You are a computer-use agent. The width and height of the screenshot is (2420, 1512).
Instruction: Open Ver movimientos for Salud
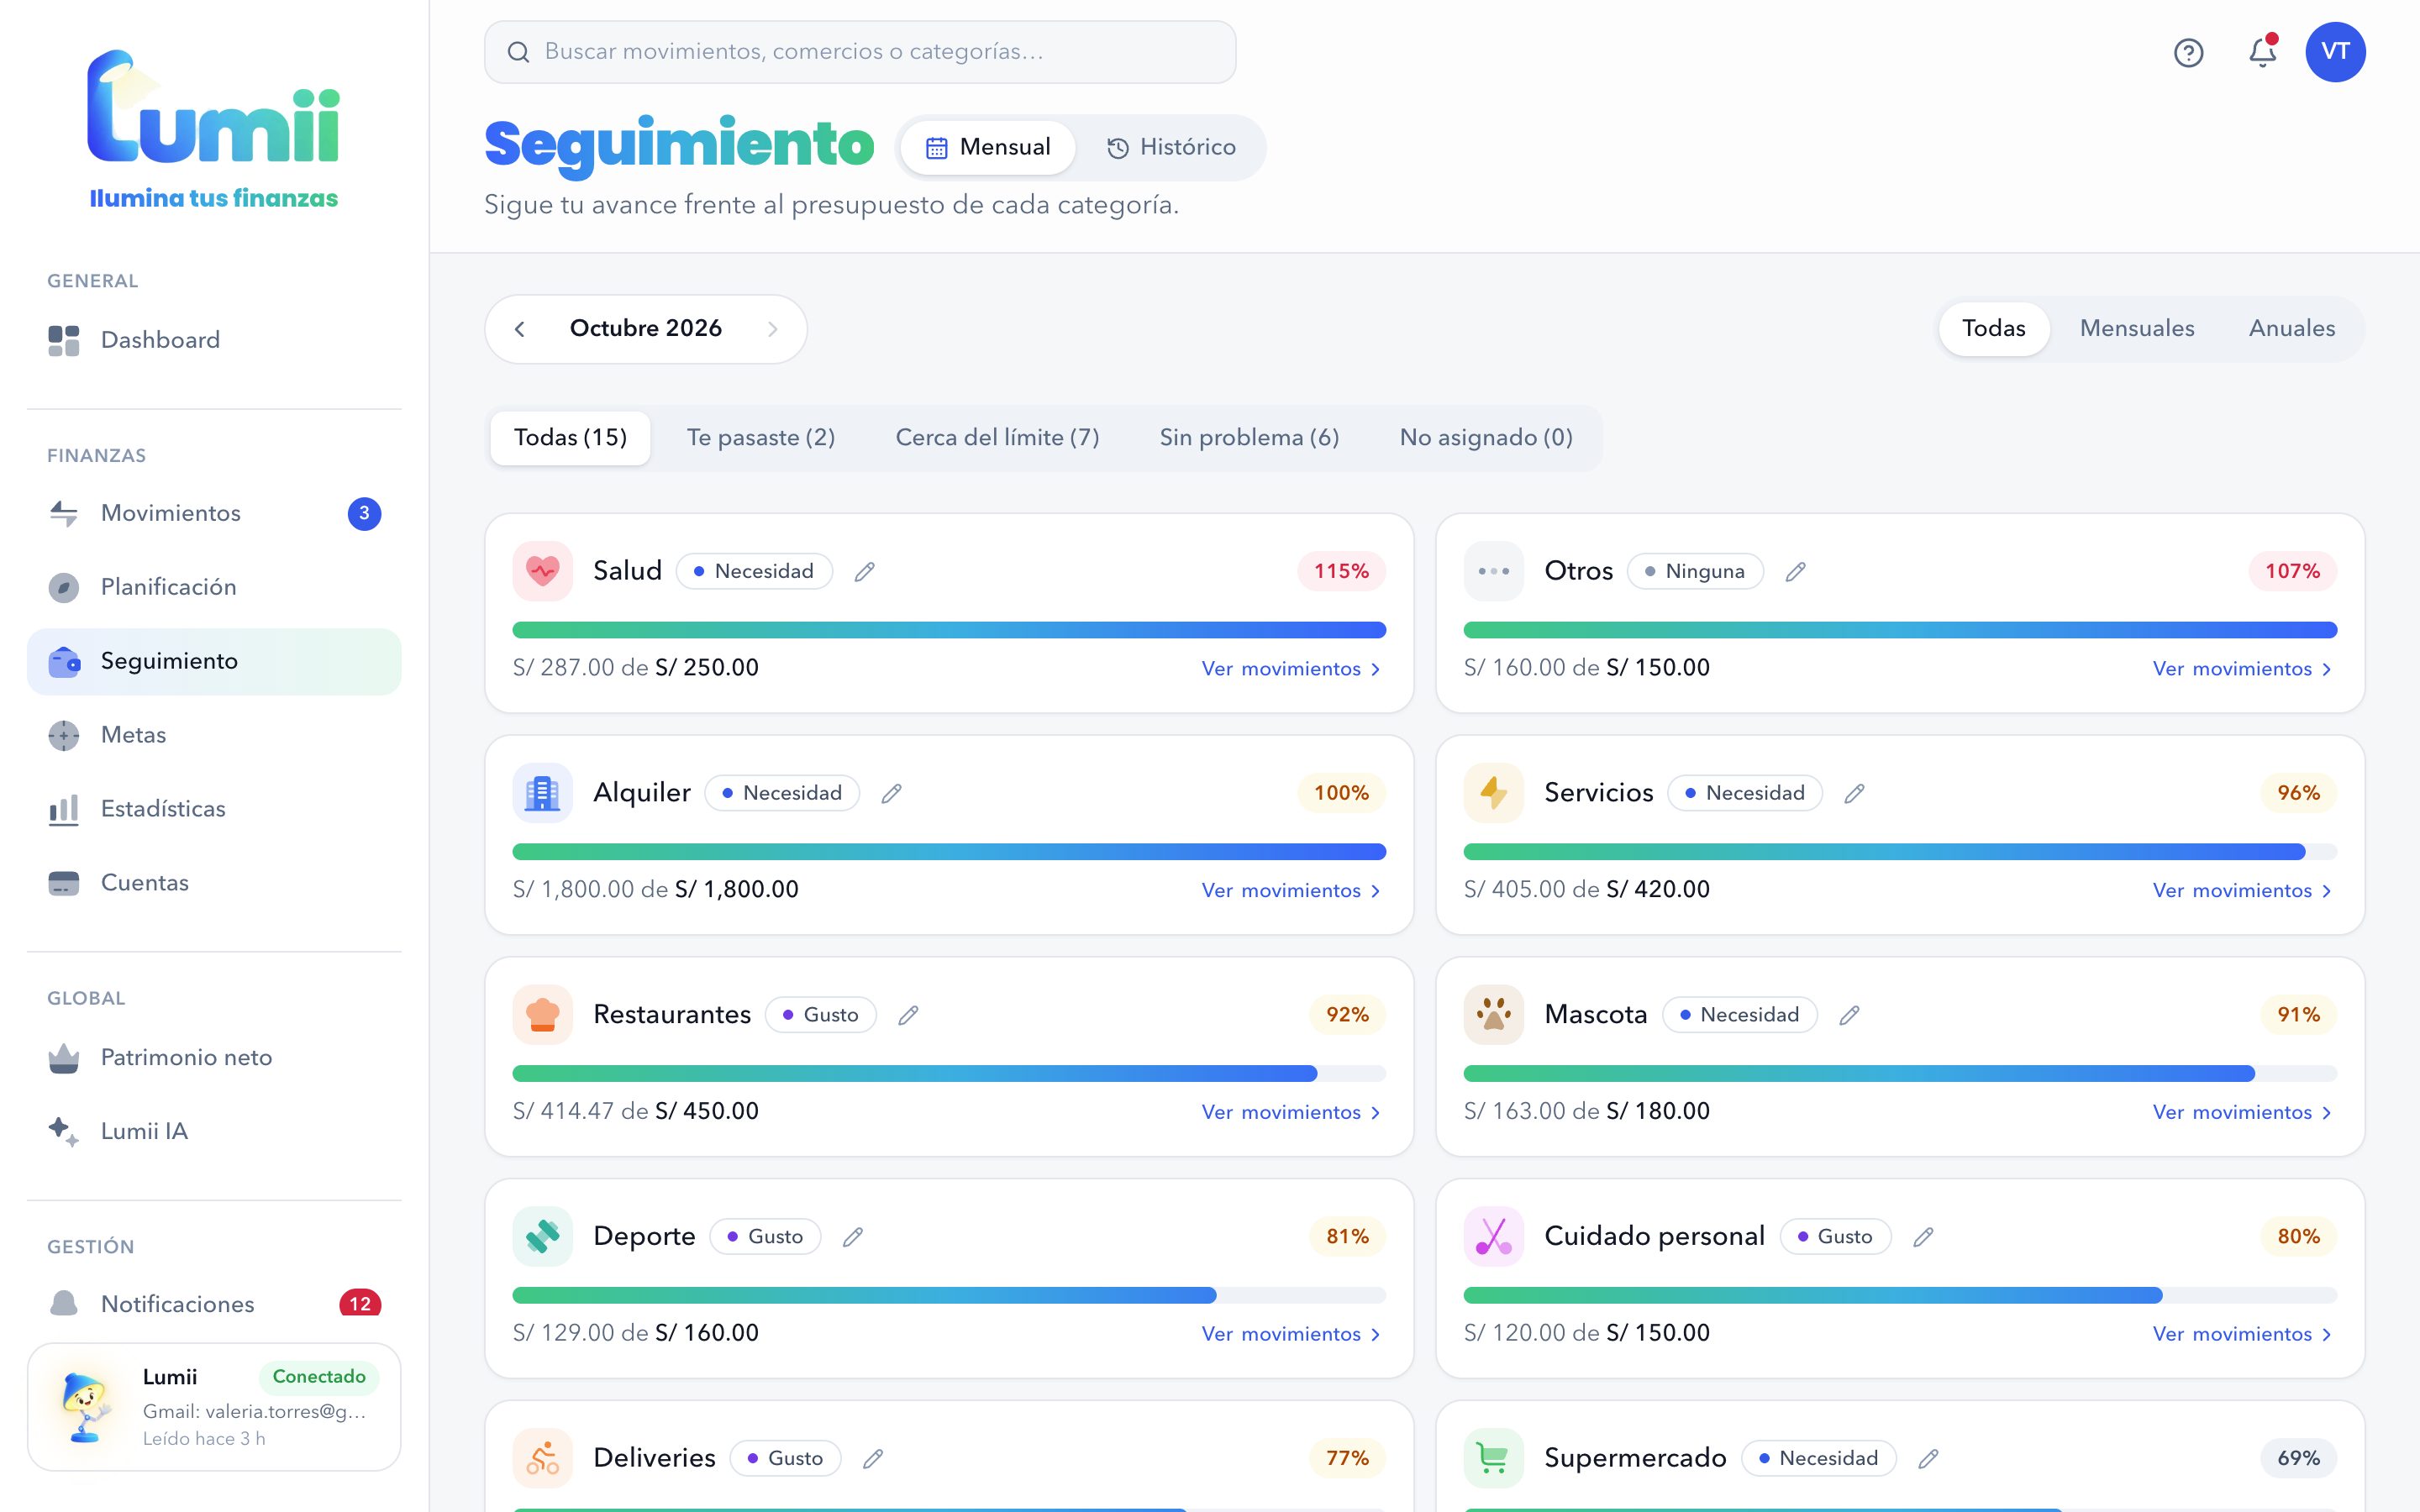point(1291,669)
